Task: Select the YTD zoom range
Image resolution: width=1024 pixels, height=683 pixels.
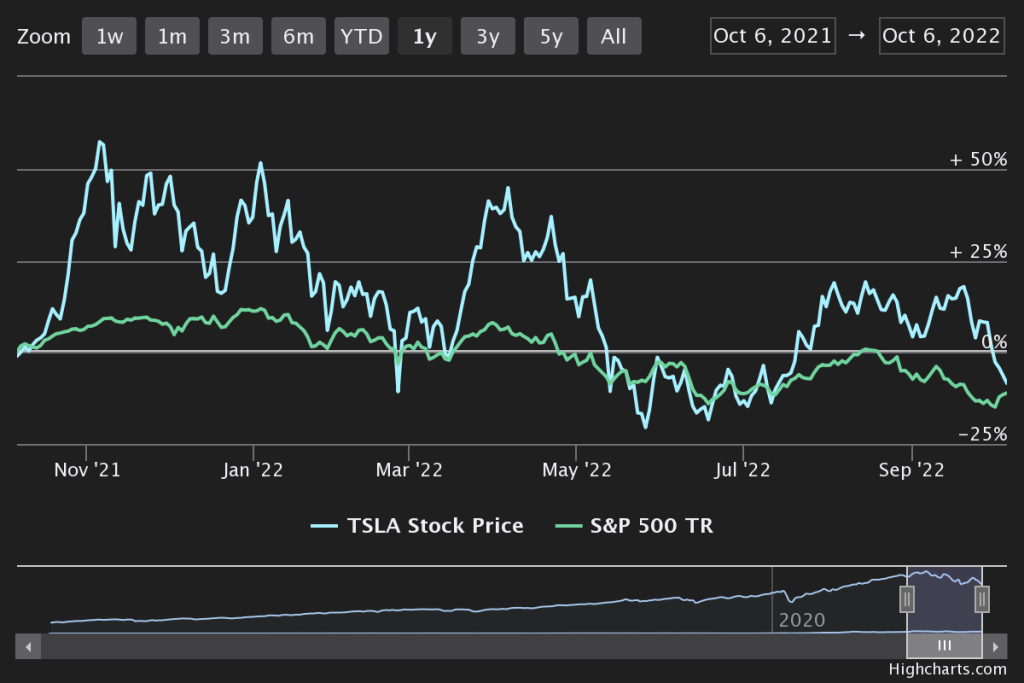Action: pos(361,37)
